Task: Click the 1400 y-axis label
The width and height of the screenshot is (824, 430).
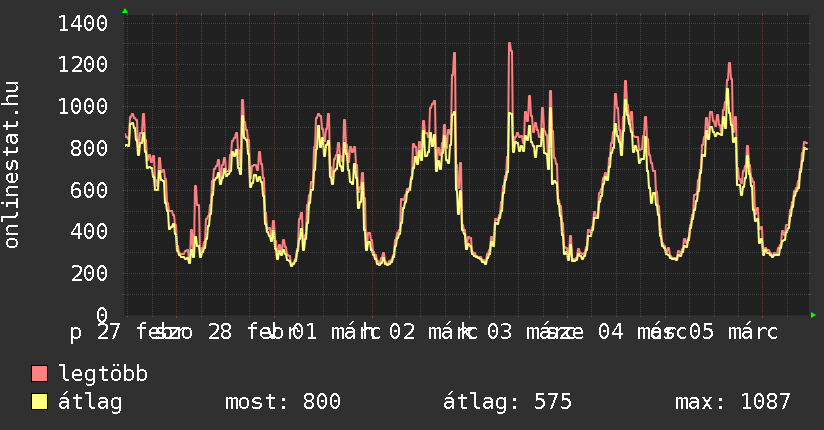Action: [x=84, y=23]
